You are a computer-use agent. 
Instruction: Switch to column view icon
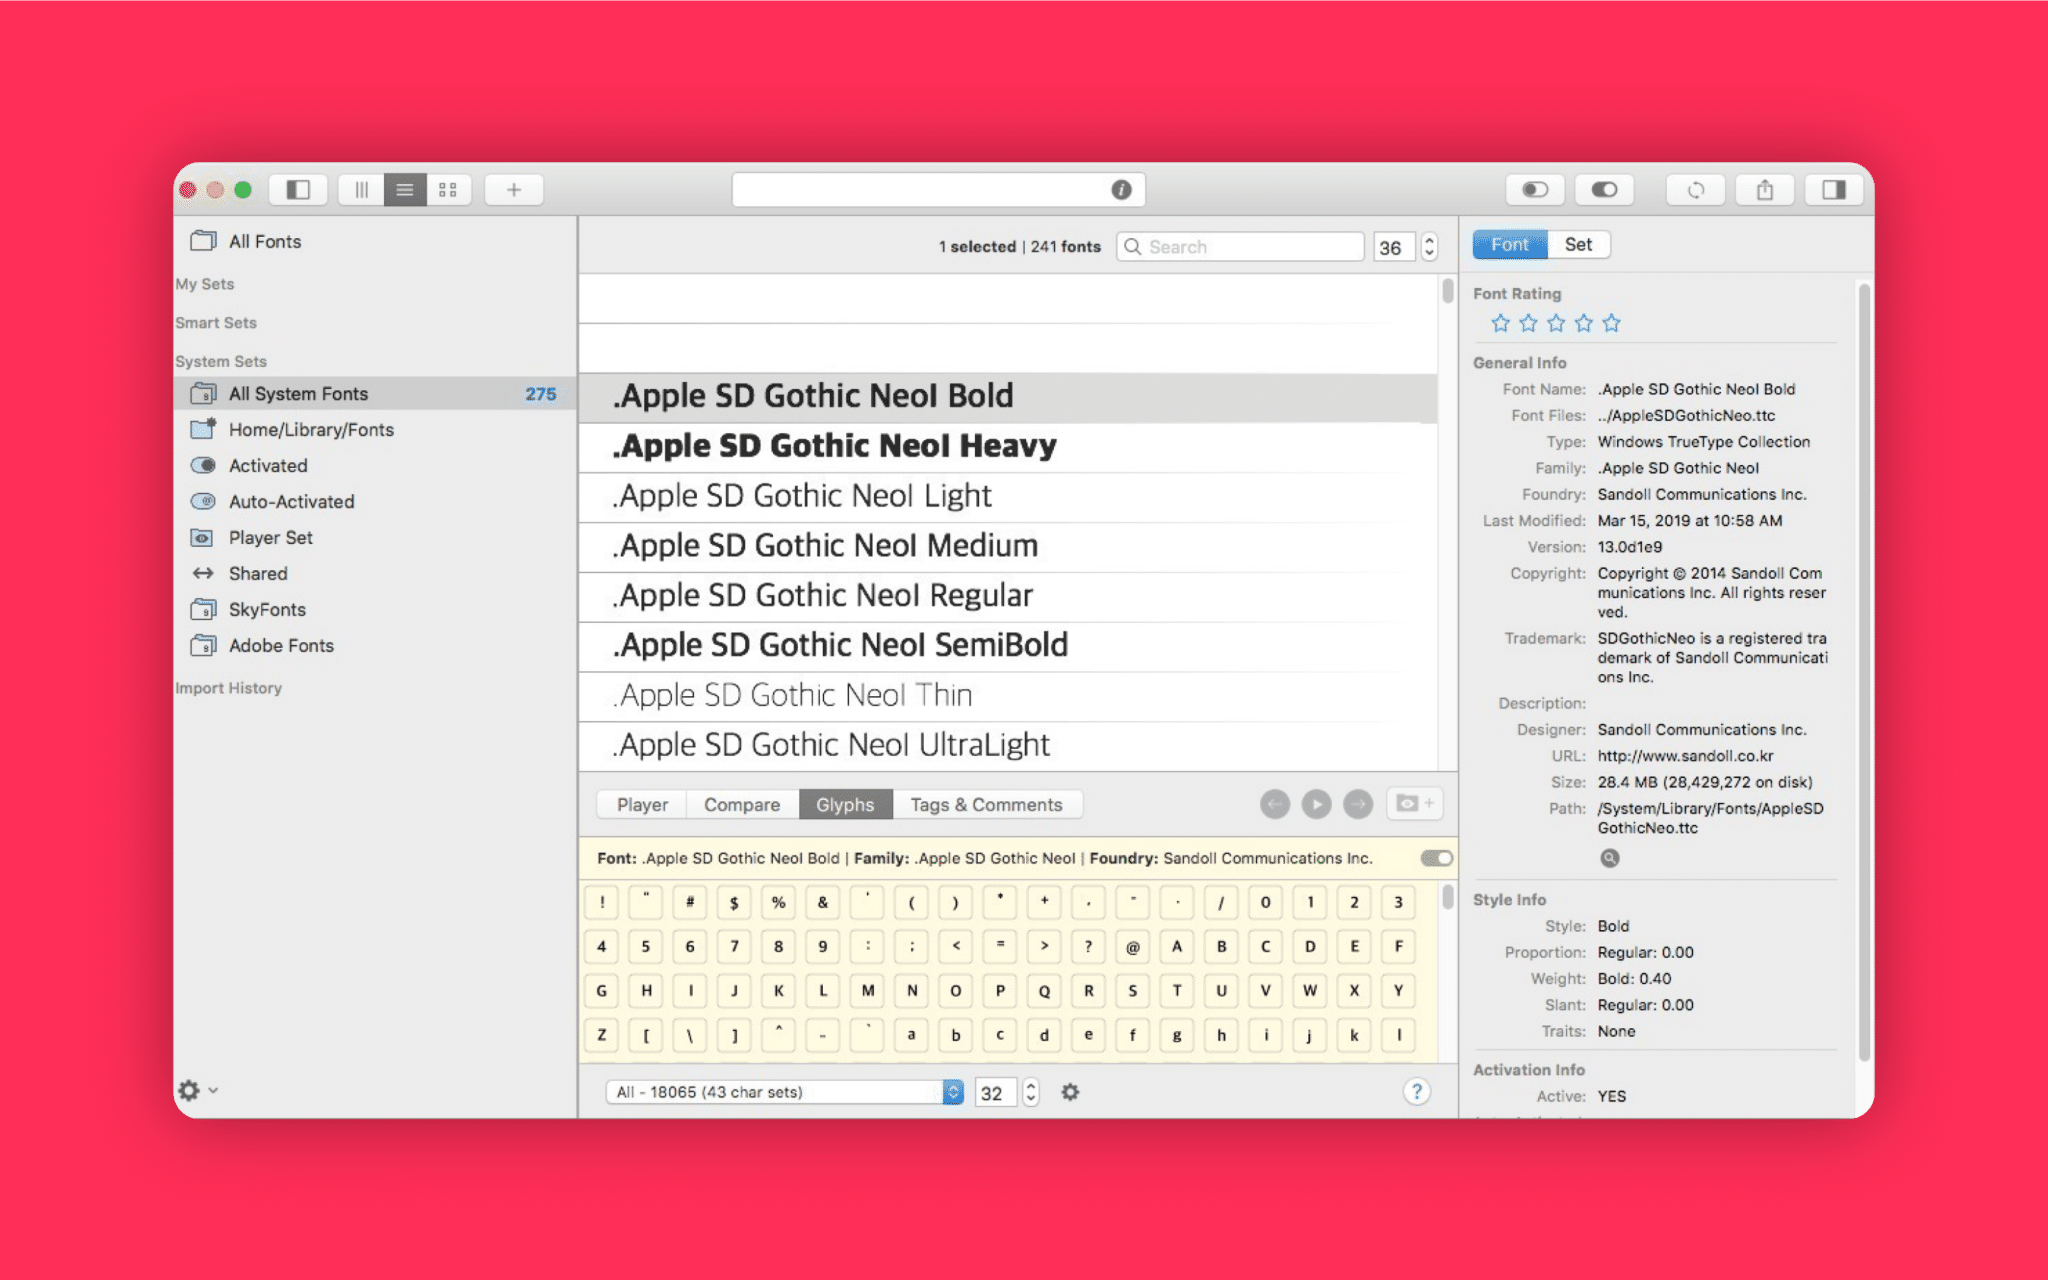pyautogui.click(x=361, y=190)
